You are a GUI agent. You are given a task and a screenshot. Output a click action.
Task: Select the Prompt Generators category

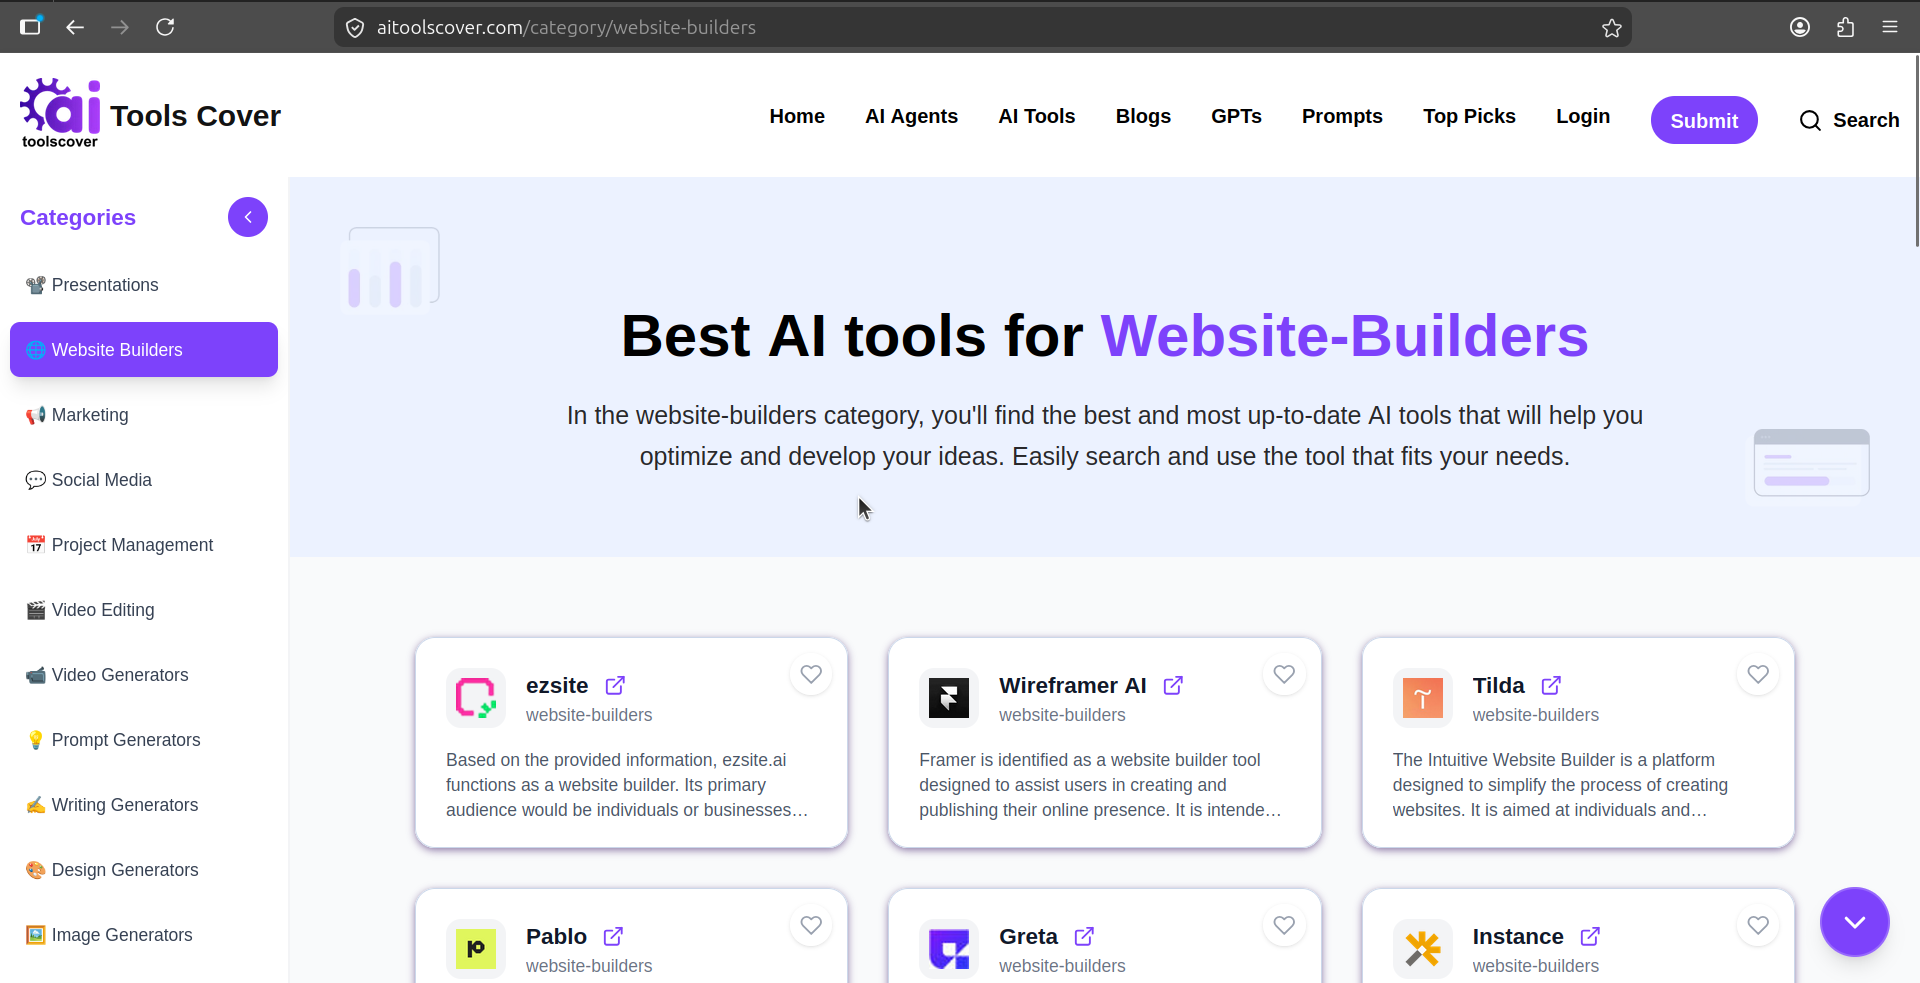144,740
